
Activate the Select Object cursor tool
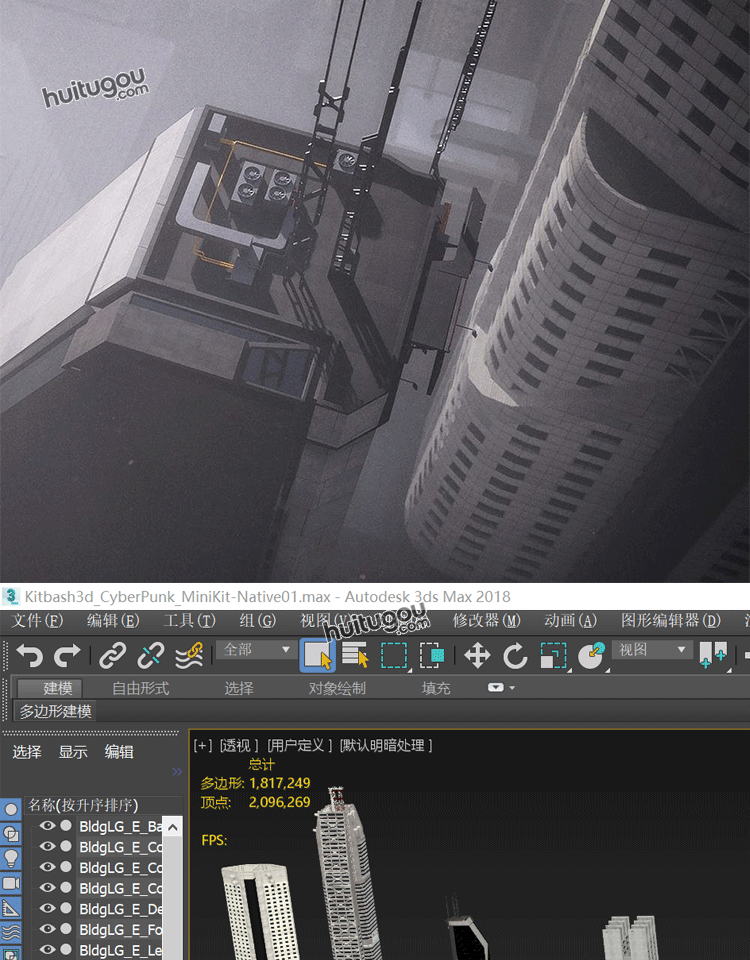[317, 656]
